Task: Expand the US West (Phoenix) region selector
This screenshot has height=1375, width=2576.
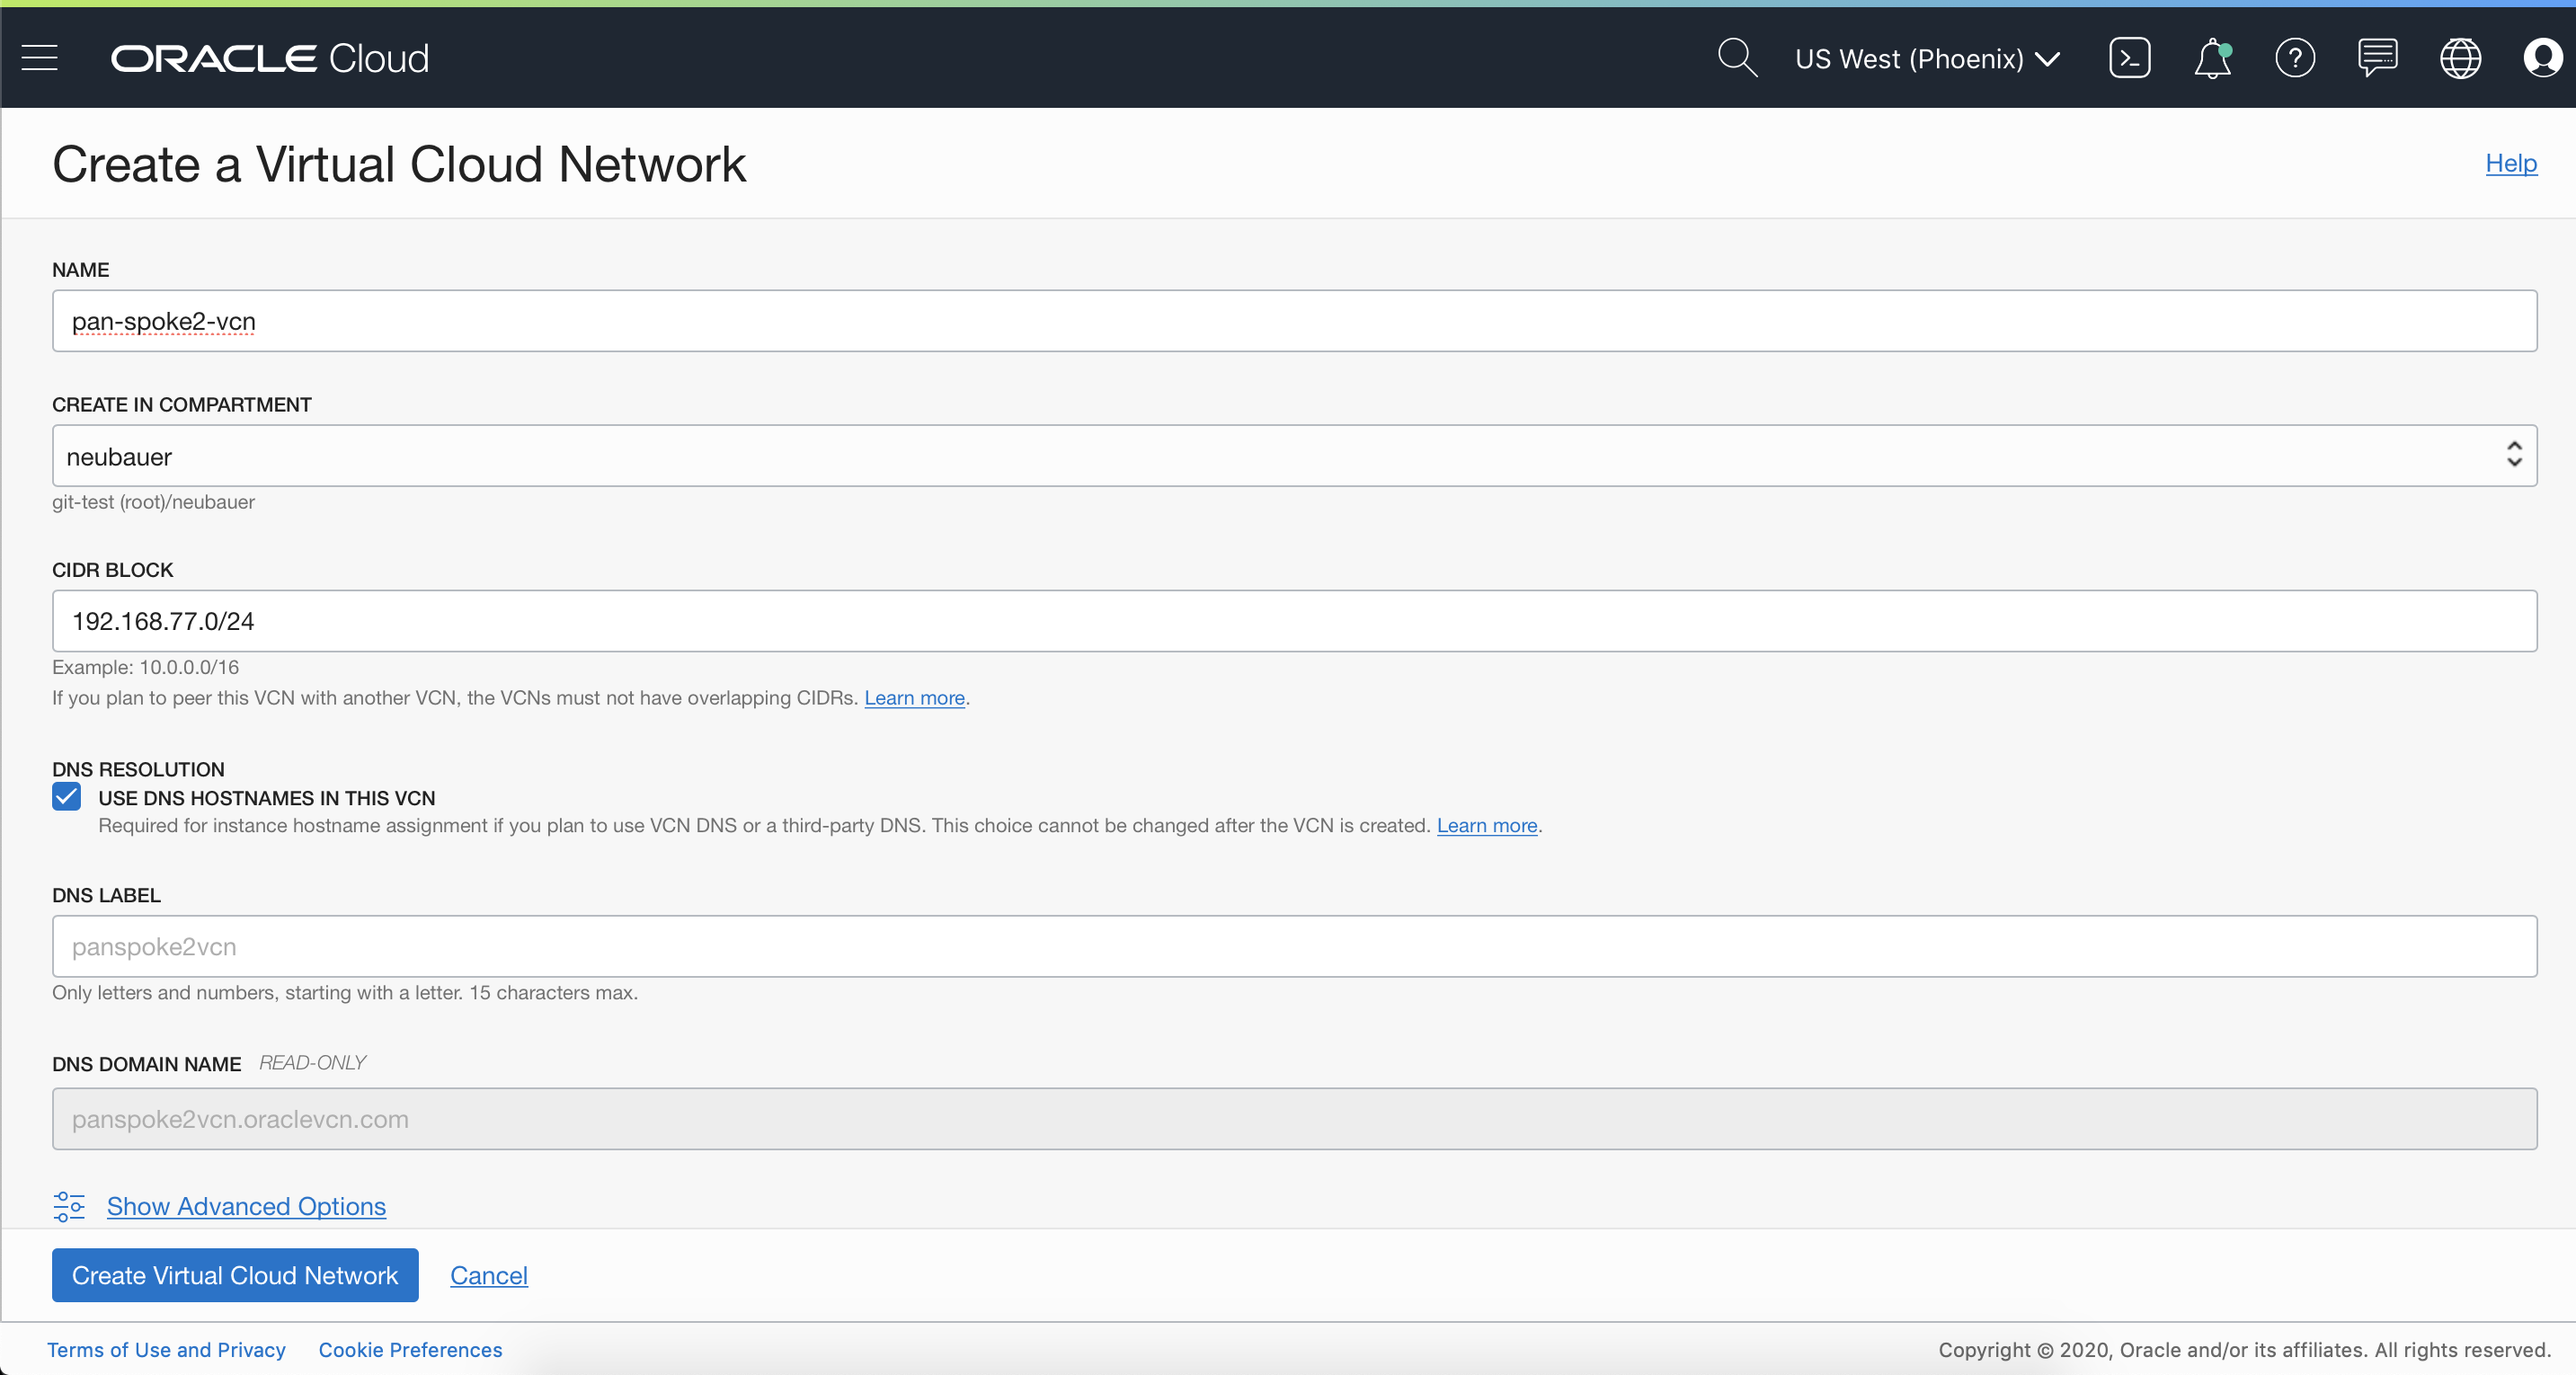Action: 1927,59
